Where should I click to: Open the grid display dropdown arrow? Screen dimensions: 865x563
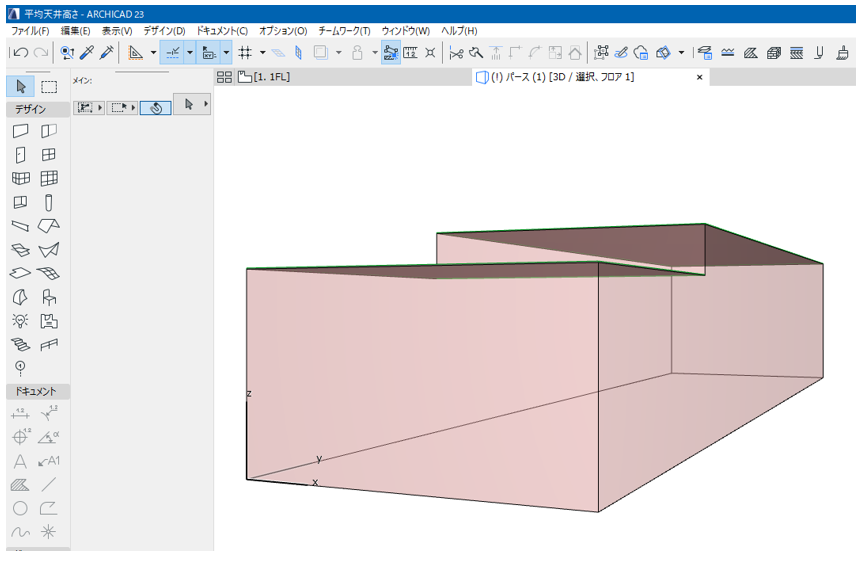[262, 52]
